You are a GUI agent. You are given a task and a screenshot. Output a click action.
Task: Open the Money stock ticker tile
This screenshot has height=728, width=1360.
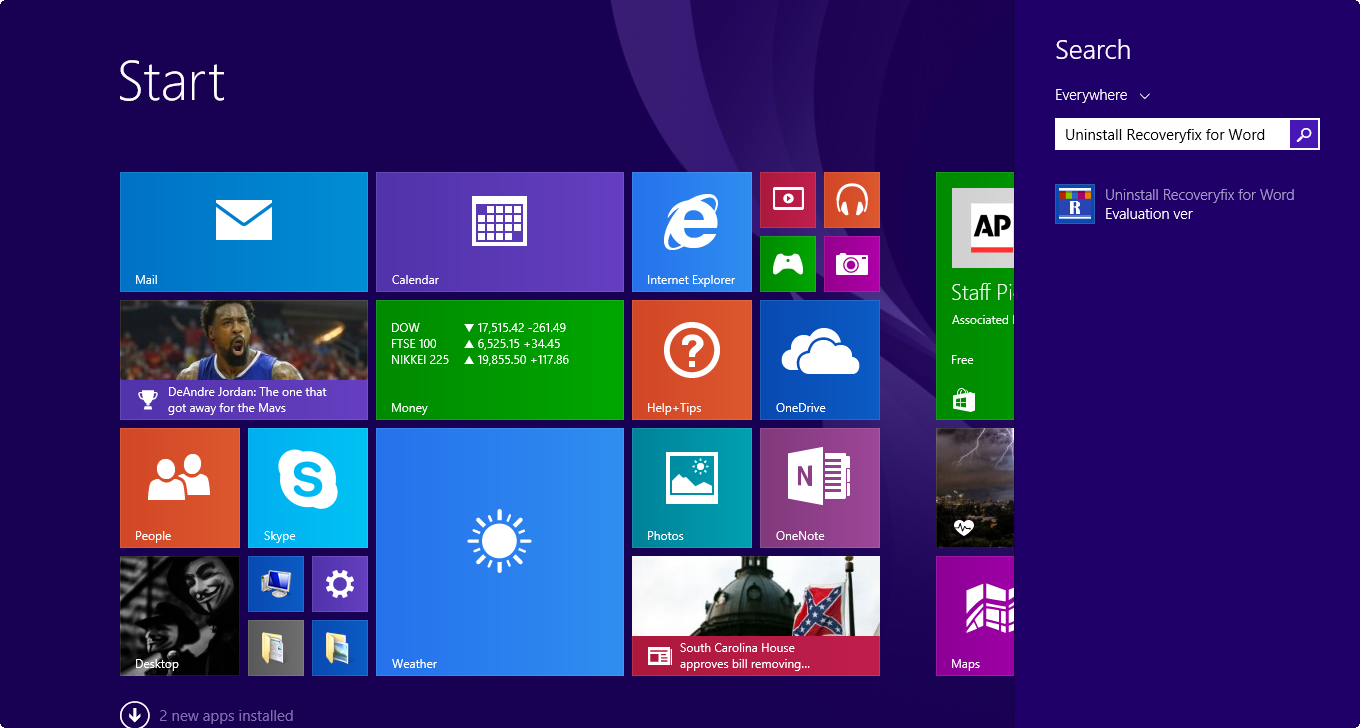point(500,360)
